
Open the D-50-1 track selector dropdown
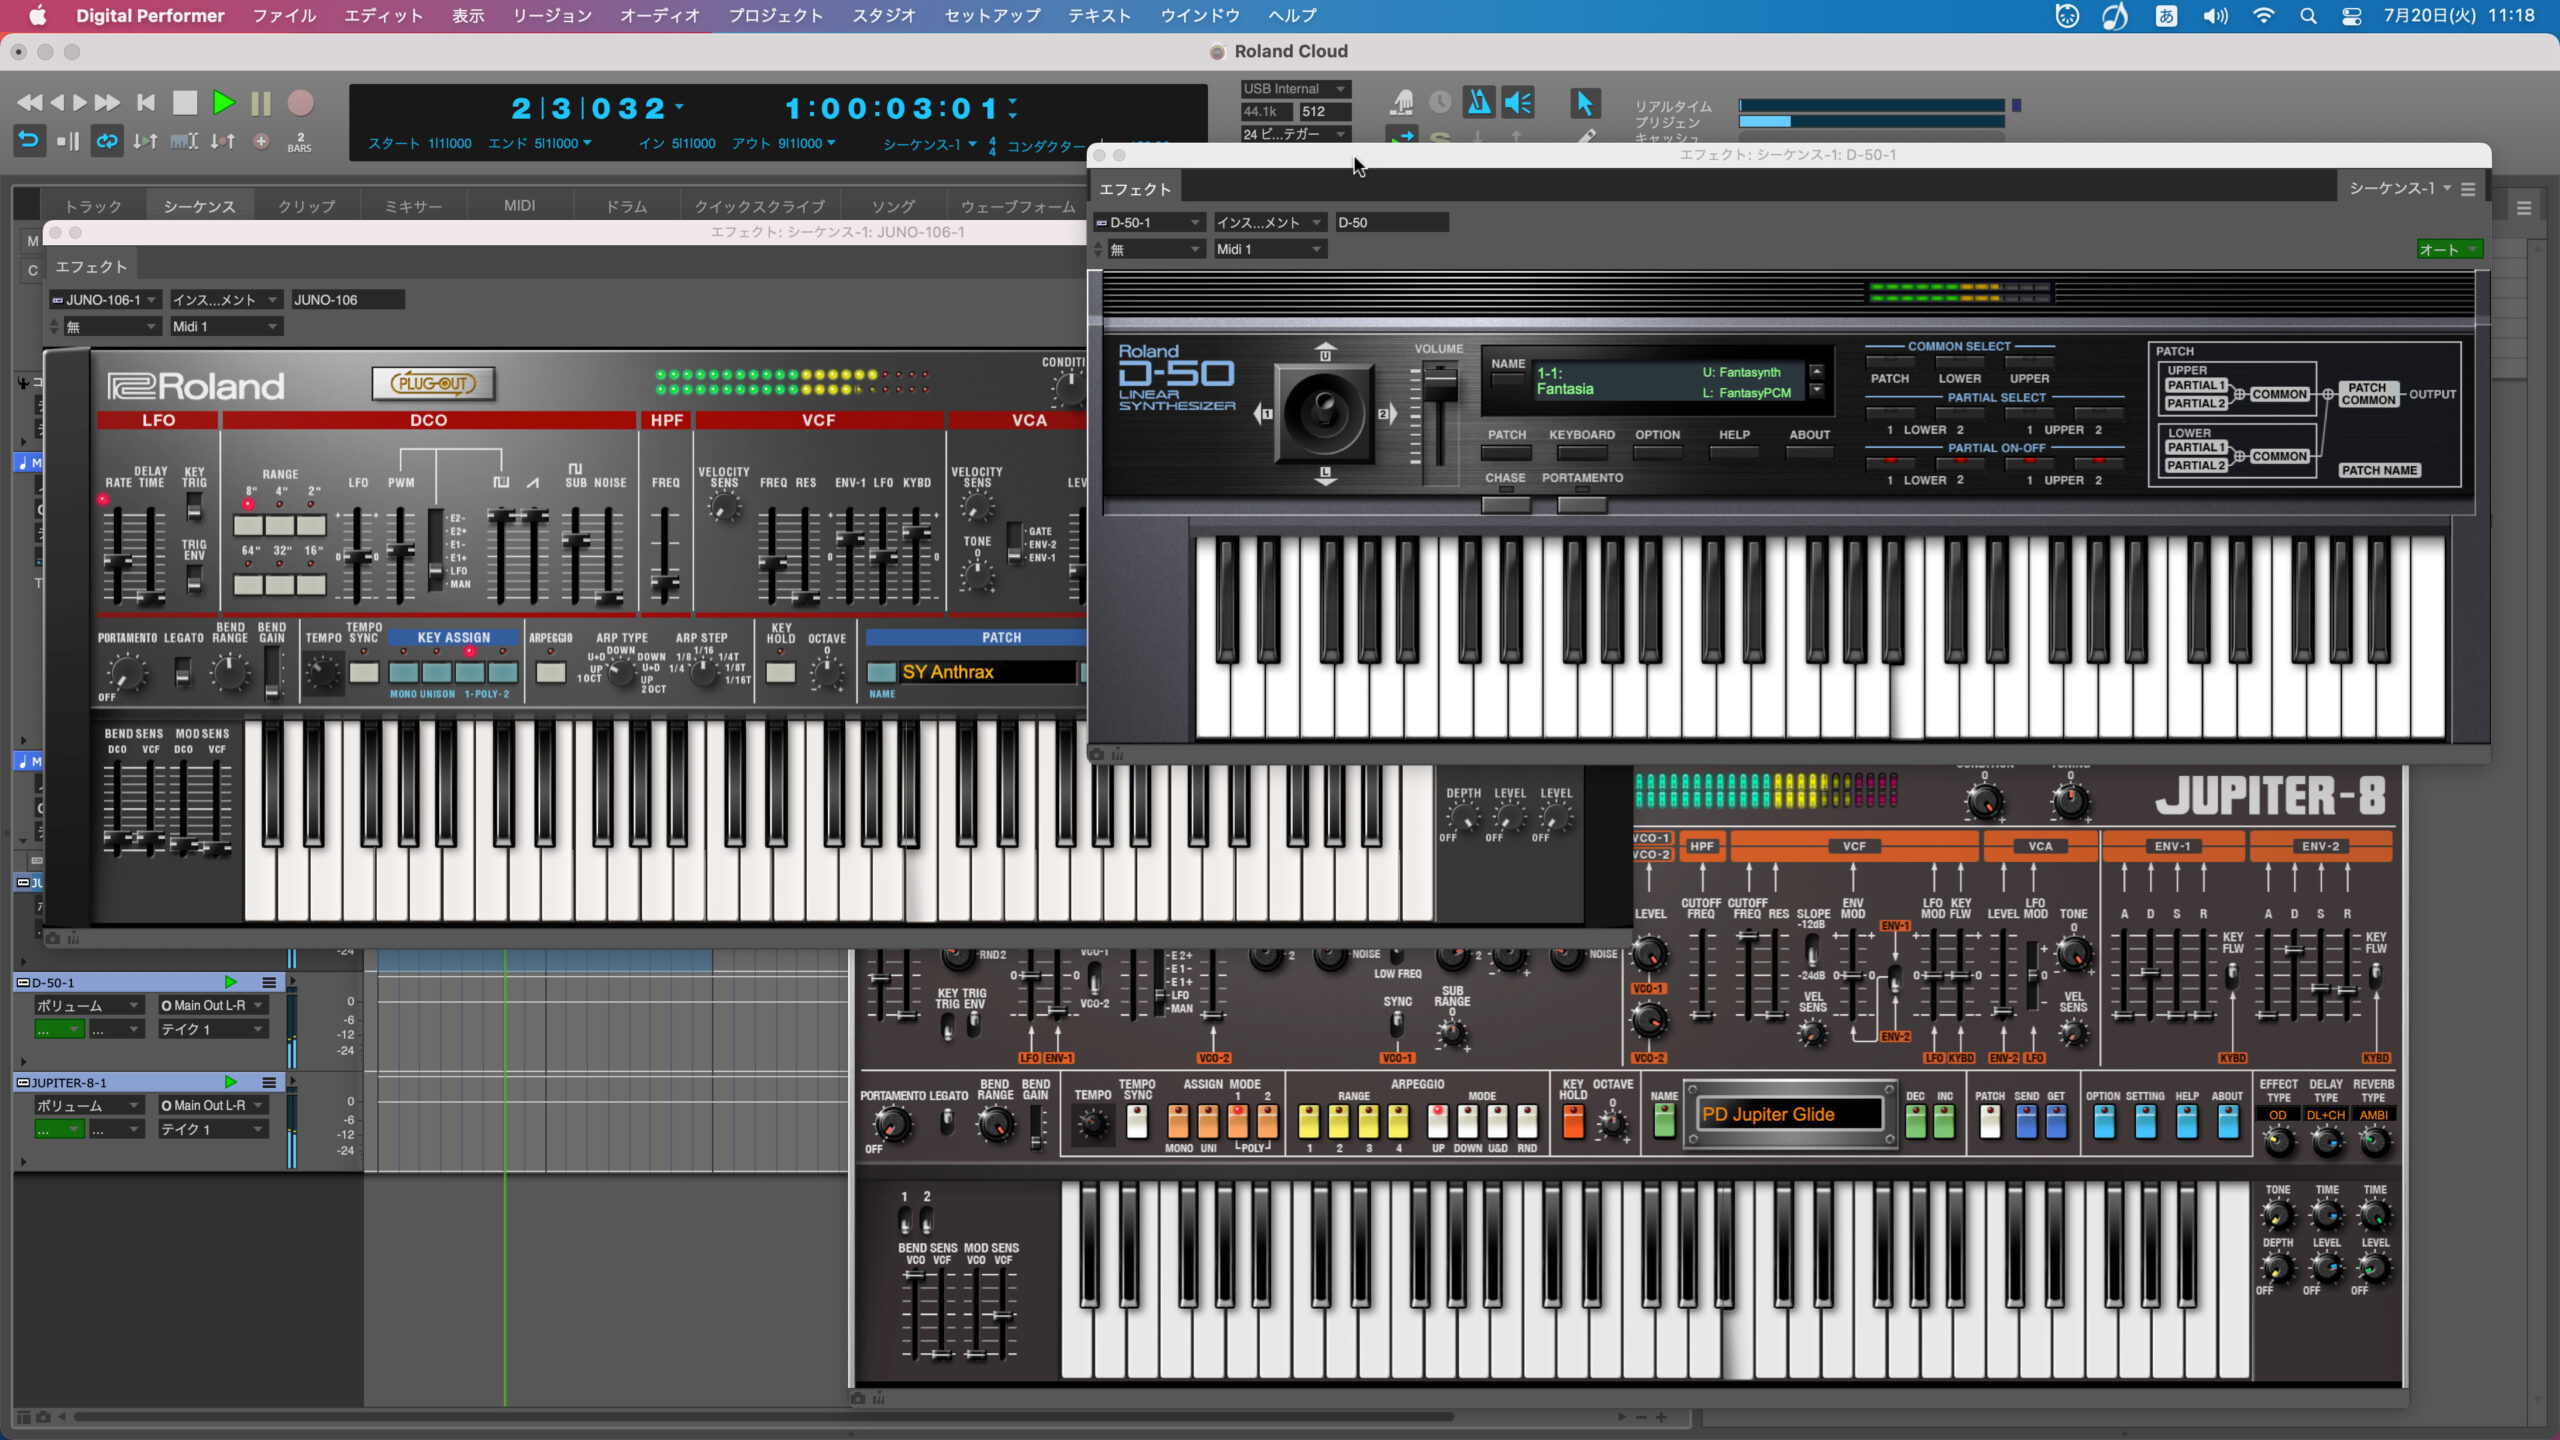1148,222
